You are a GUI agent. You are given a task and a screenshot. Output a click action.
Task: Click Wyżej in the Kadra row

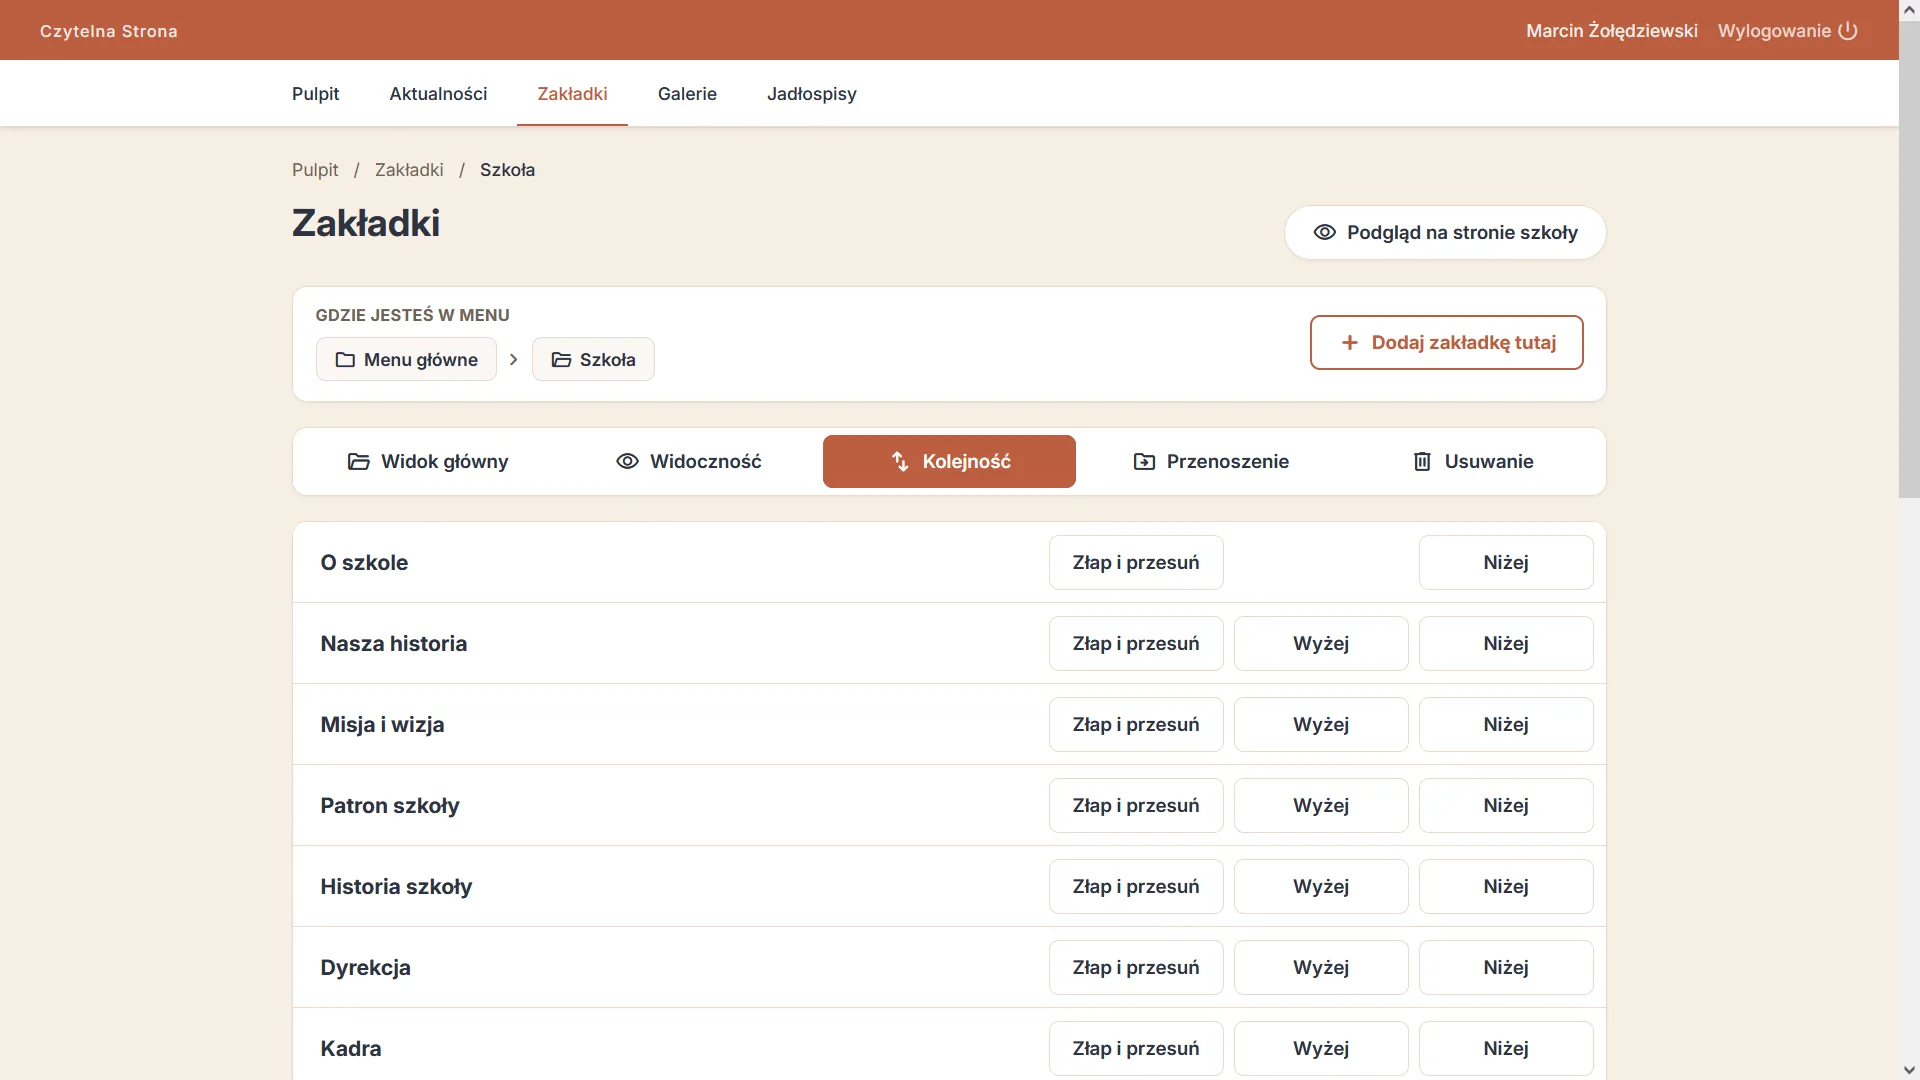[1321, 1048]
